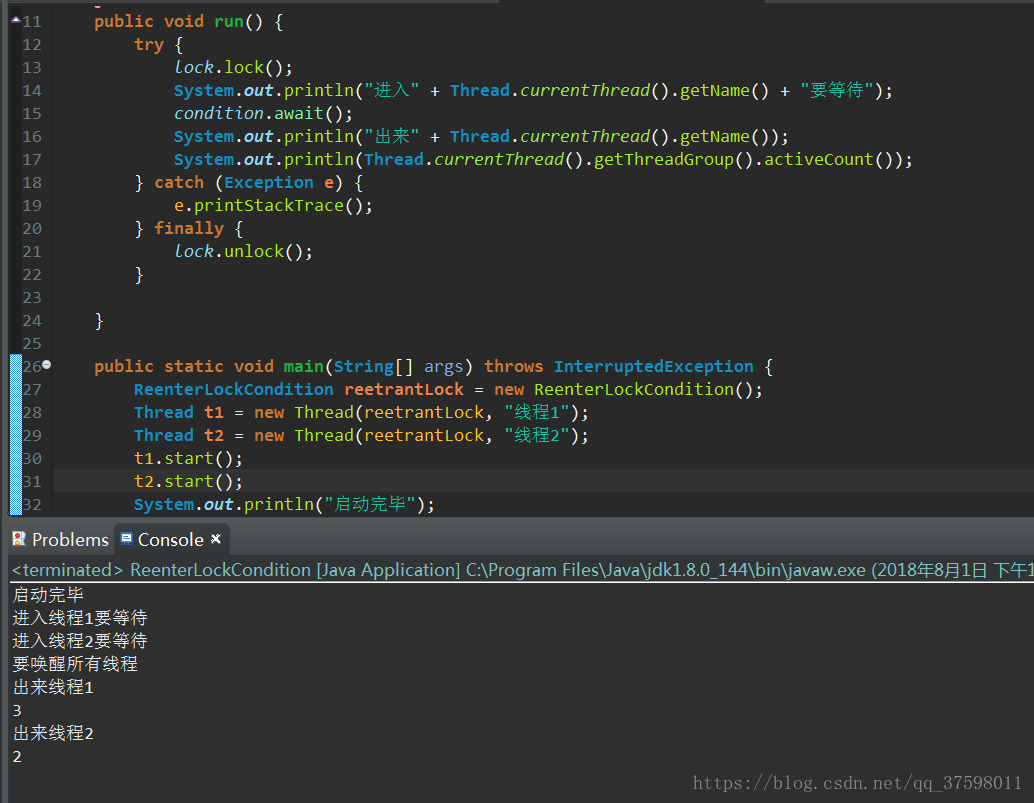Switch to the Problems tab
Viewport: 1034px width, 803px height.
tap(60, 539)
